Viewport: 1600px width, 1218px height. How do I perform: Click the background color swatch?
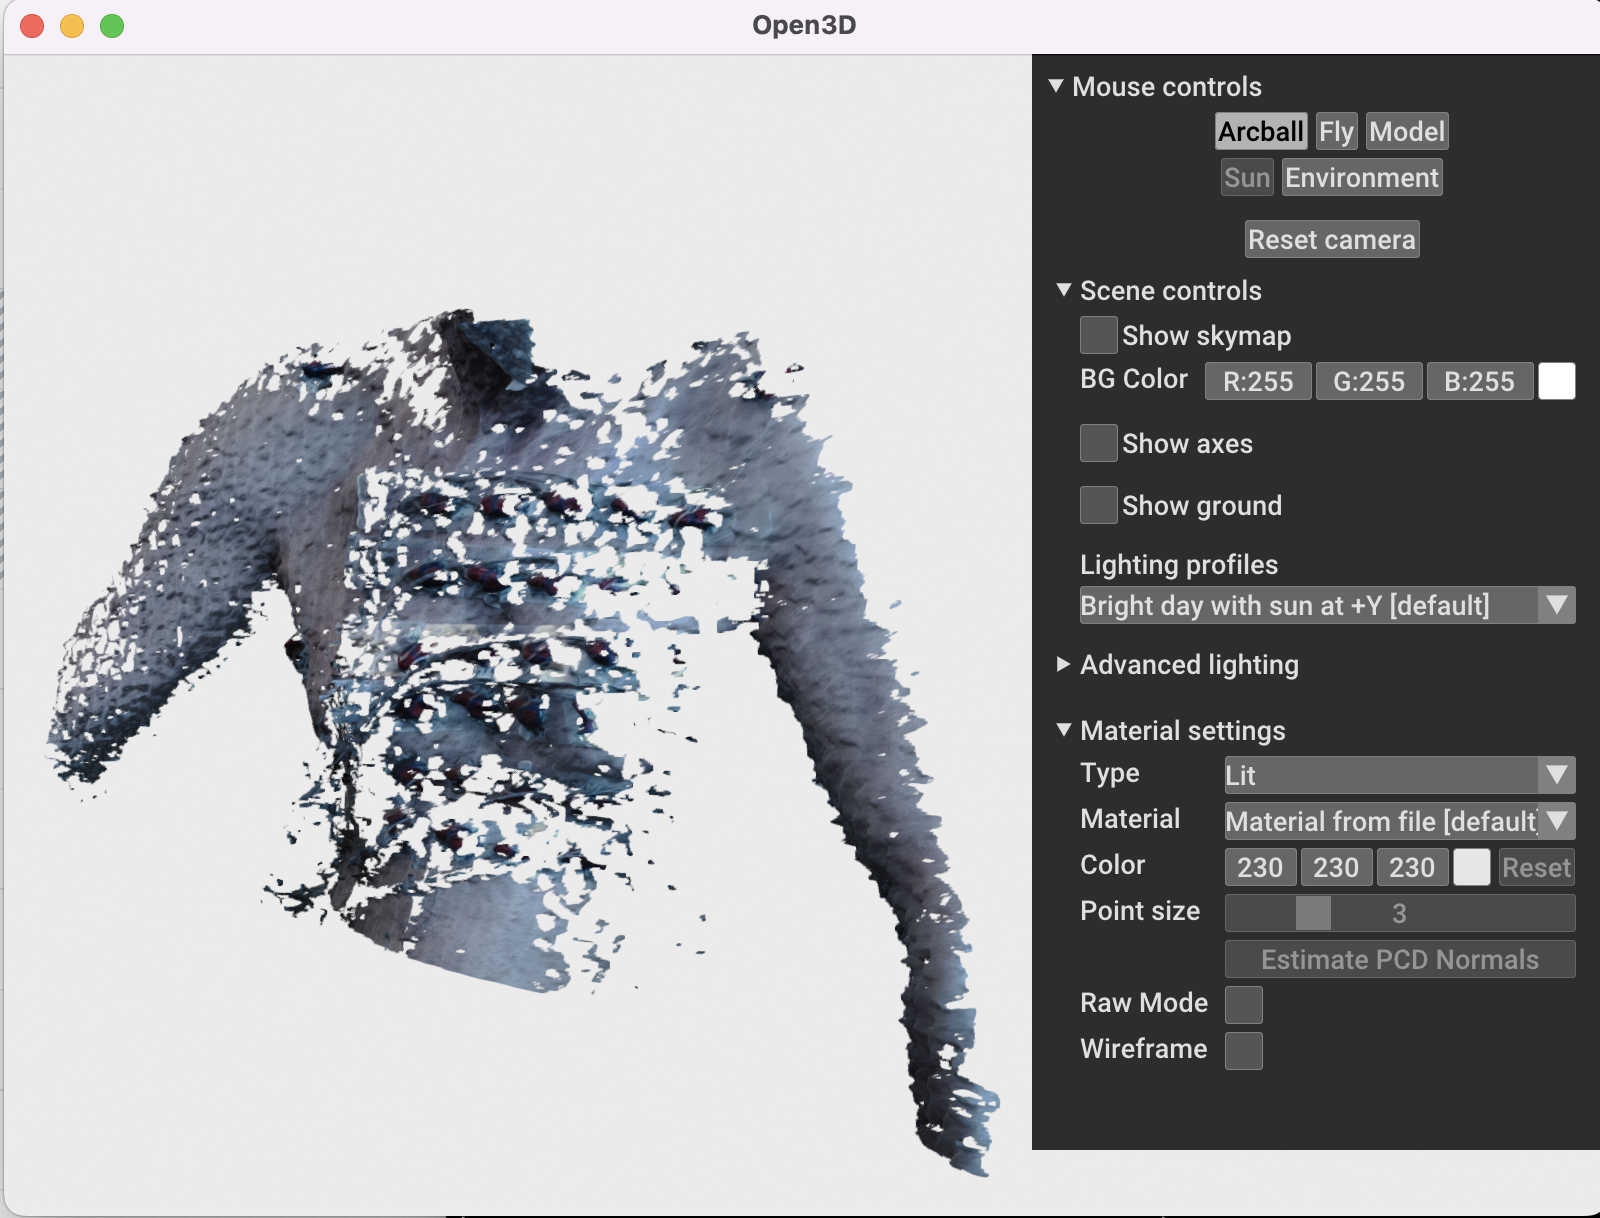(1557, 381)
